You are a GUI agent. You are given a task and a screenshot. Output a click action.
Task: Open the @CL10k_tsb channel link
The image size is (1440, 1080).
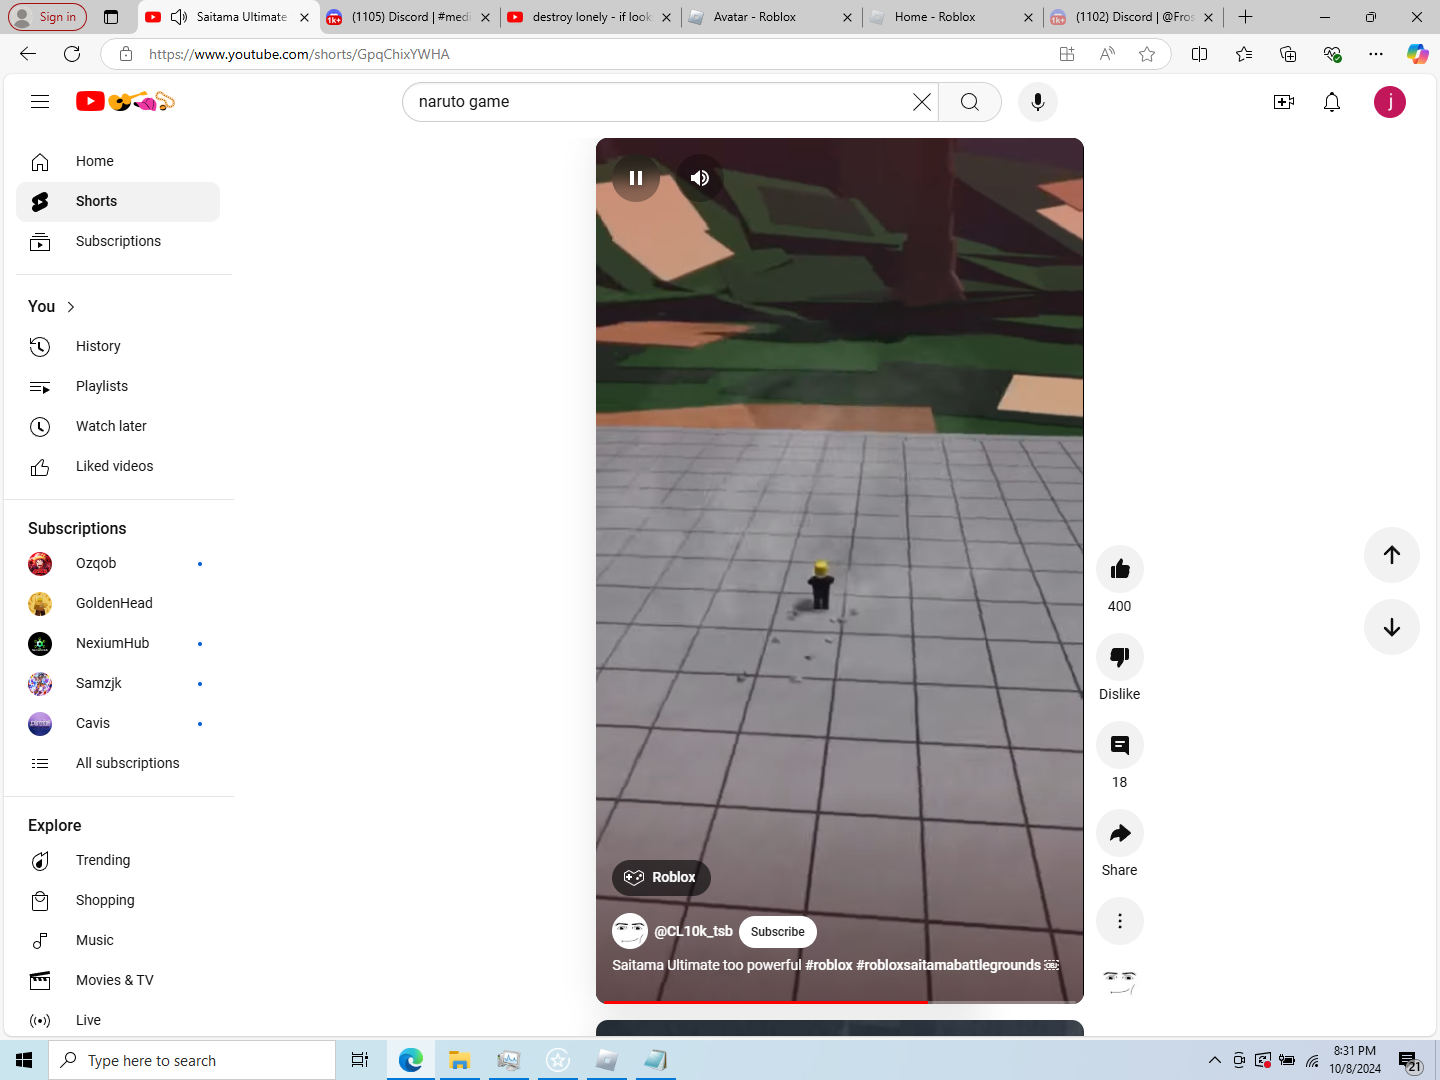[x=694, y=931]
